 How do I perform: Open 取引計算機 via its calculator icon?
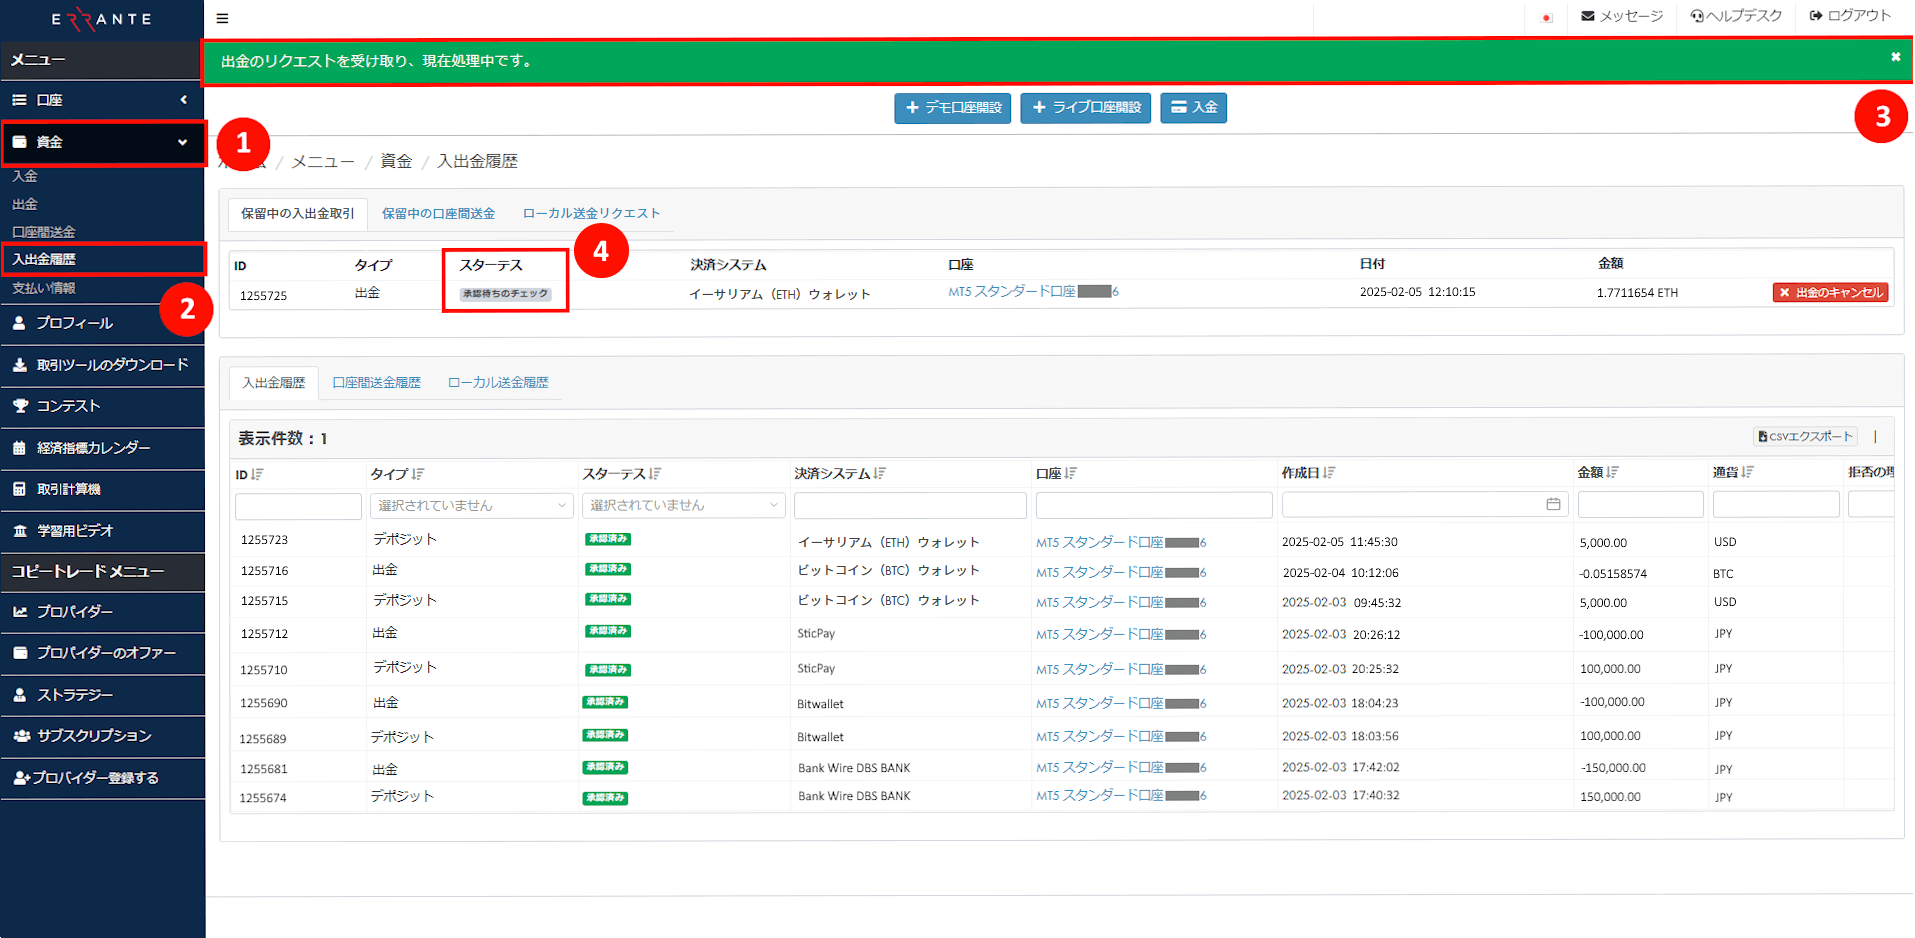point(20,489)
